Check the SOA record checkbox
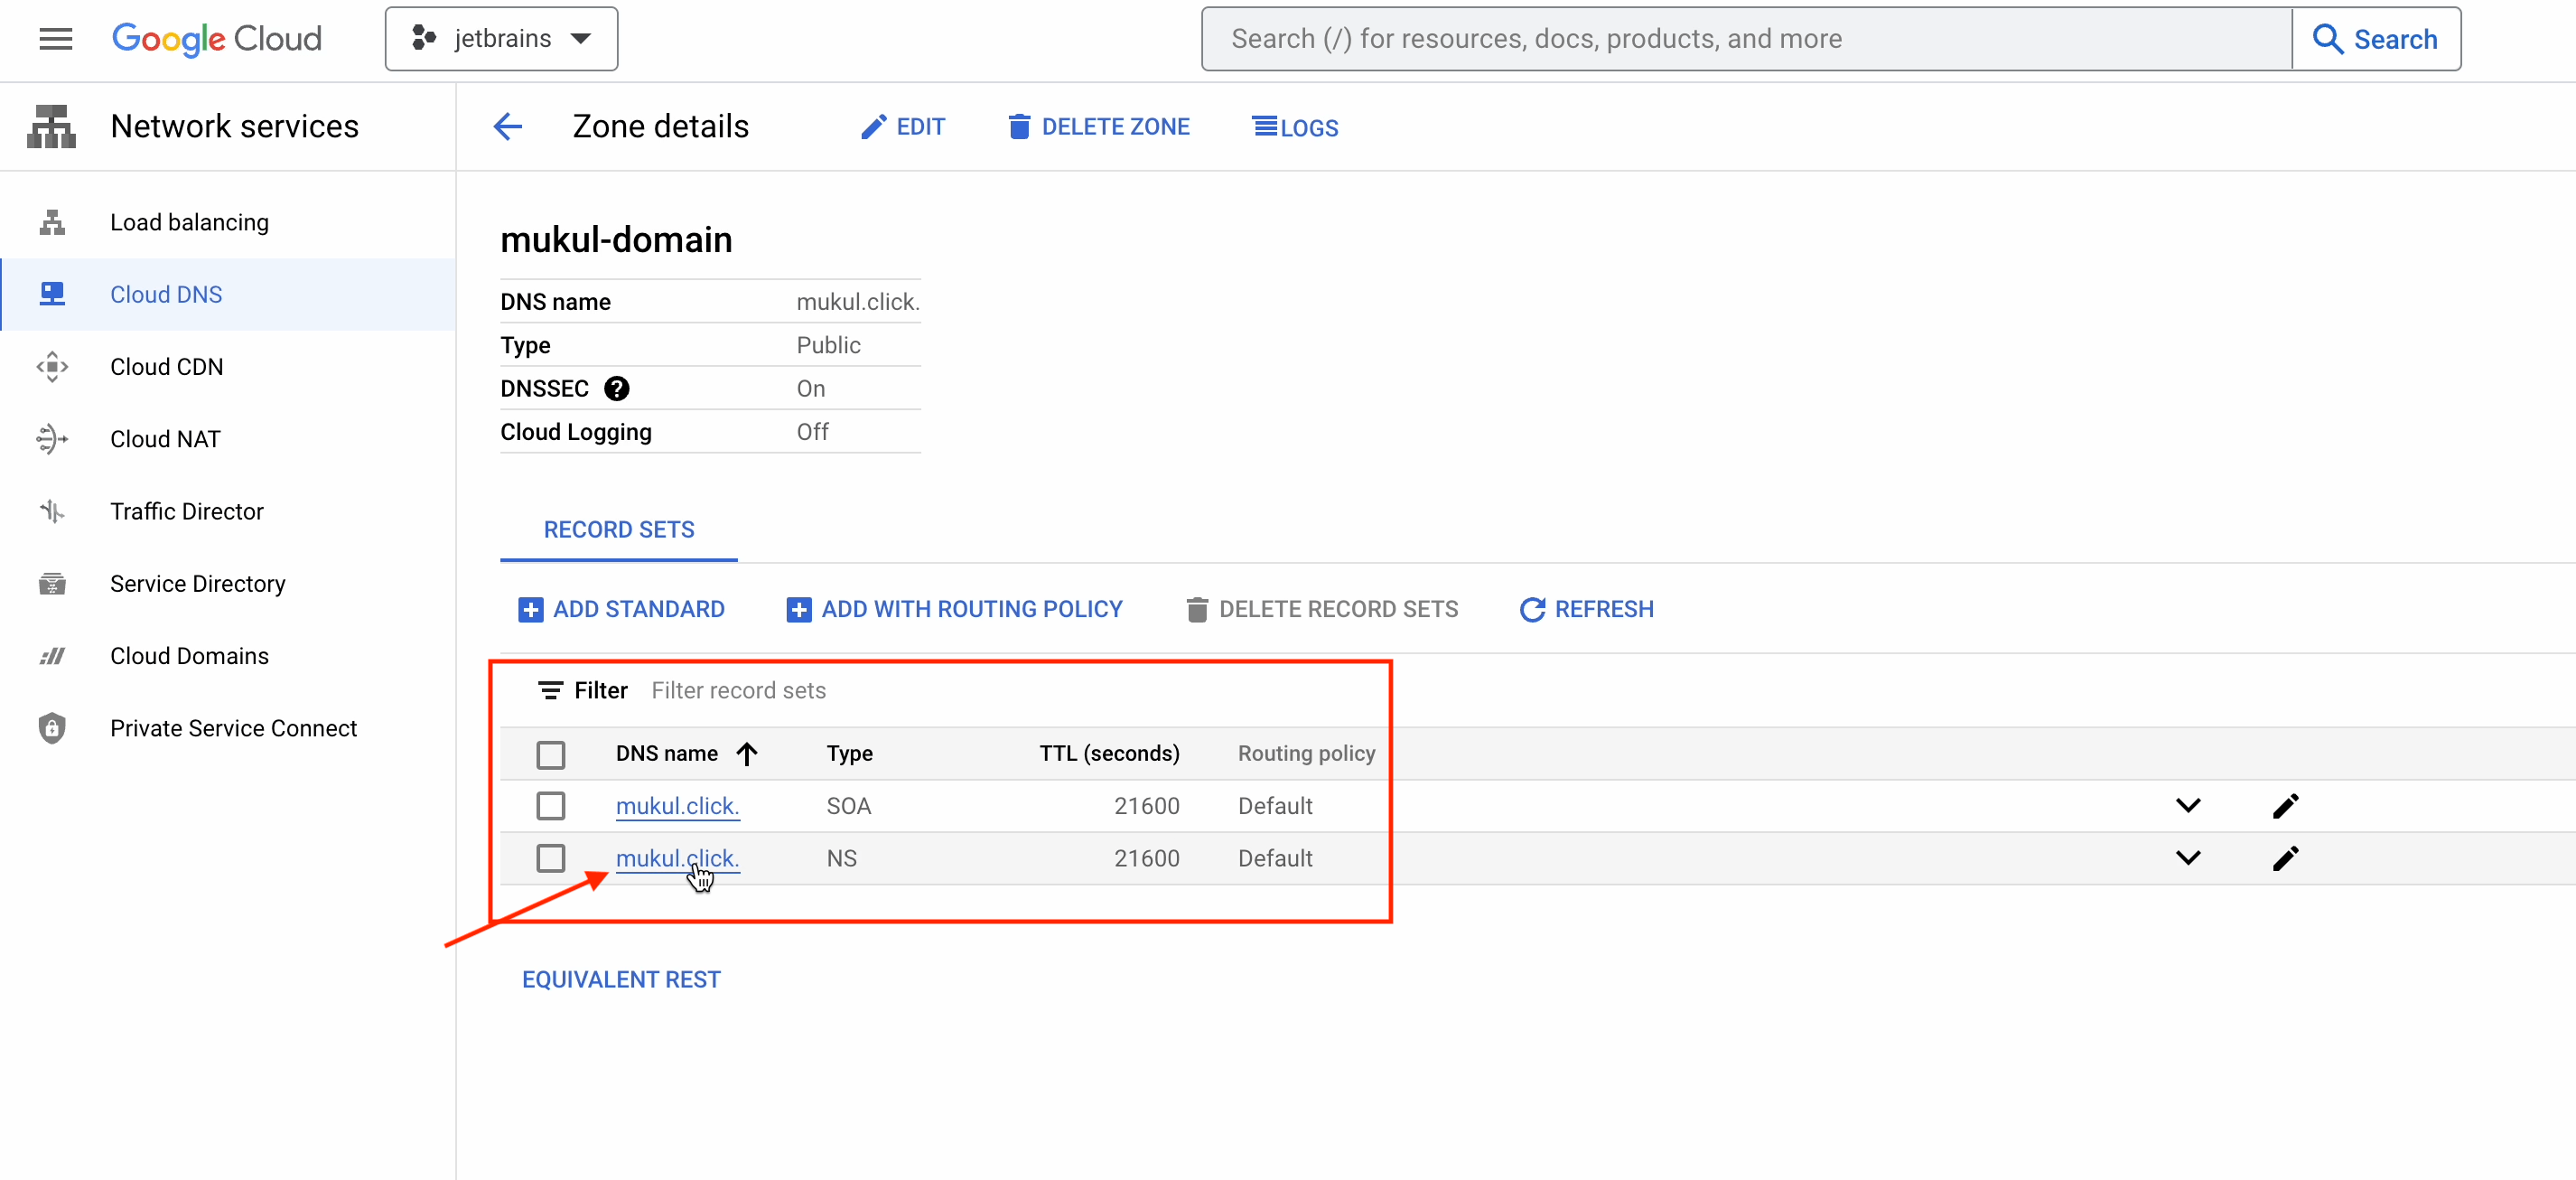The image size is (2576, 1180). 550,806
